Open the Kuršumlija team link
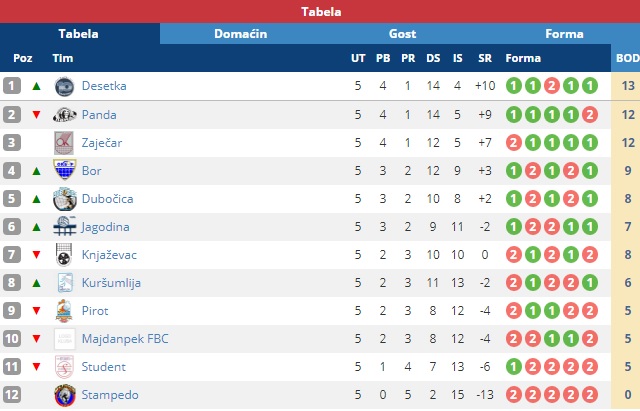This screenshot has height=411, width=640. click(111, 283)
